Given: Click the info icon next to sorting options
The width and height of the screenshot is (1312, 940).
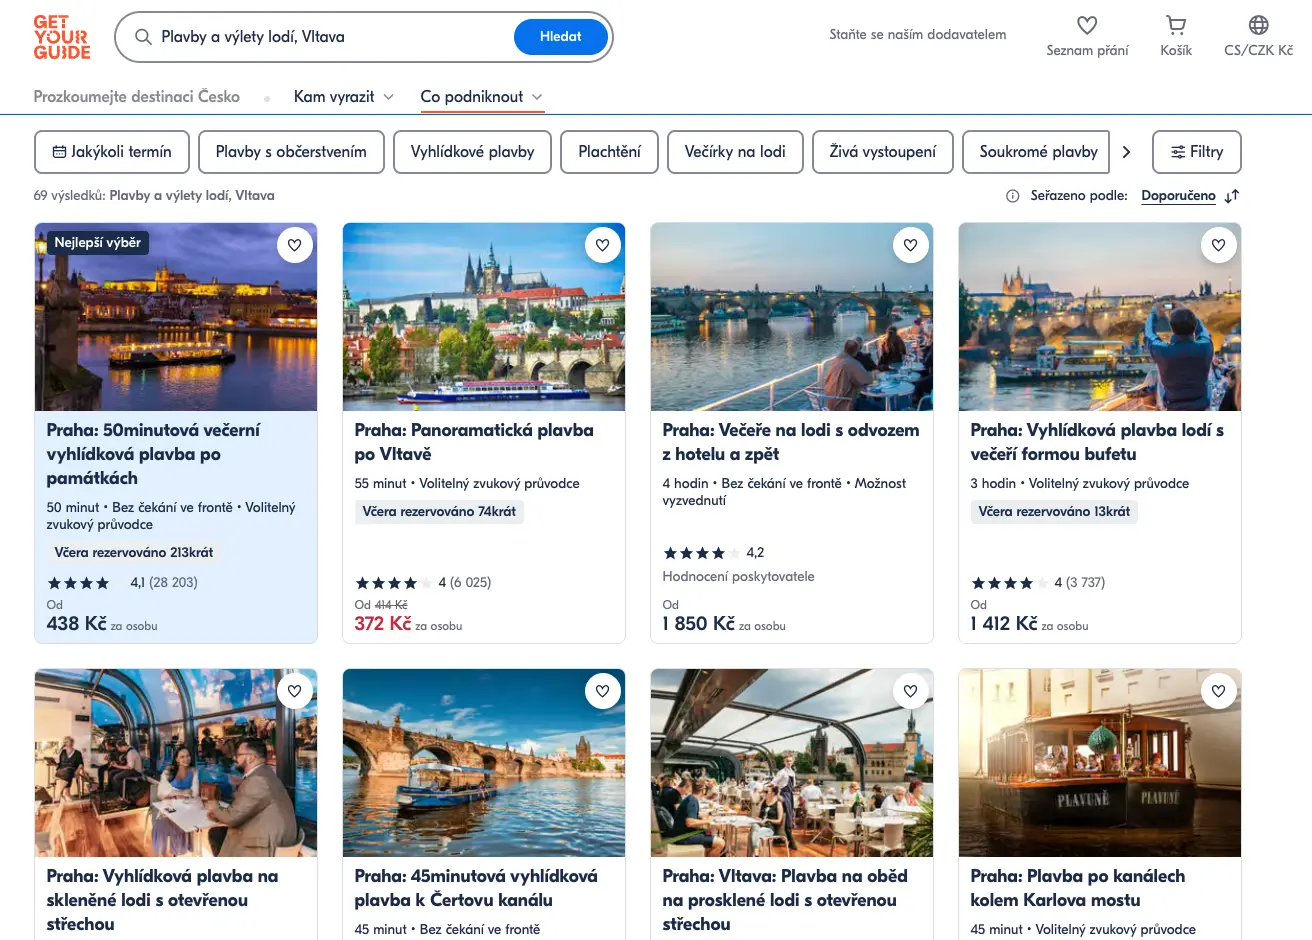Looking at the screenshot, I should (x=1011, y=196).
